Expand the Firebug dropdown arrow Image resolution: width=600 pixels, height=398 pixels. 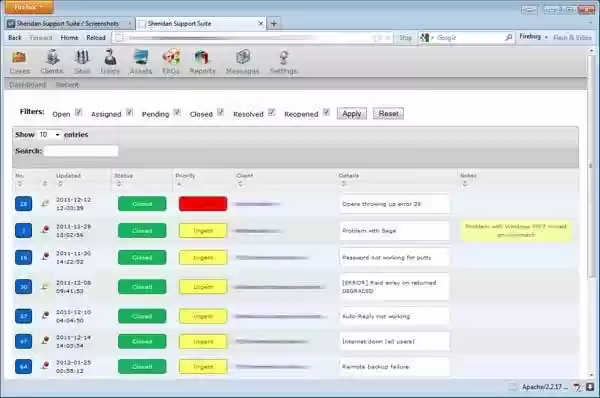coord(546,37)
